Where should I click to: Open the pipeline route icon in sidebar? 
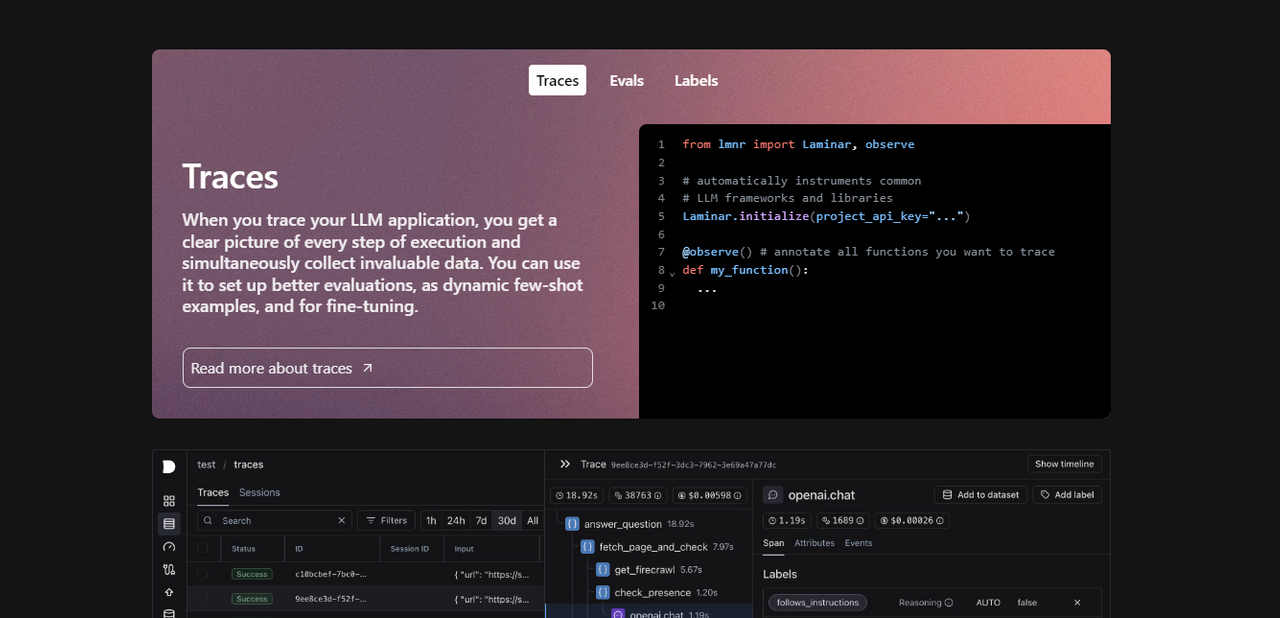coord(169,570)
